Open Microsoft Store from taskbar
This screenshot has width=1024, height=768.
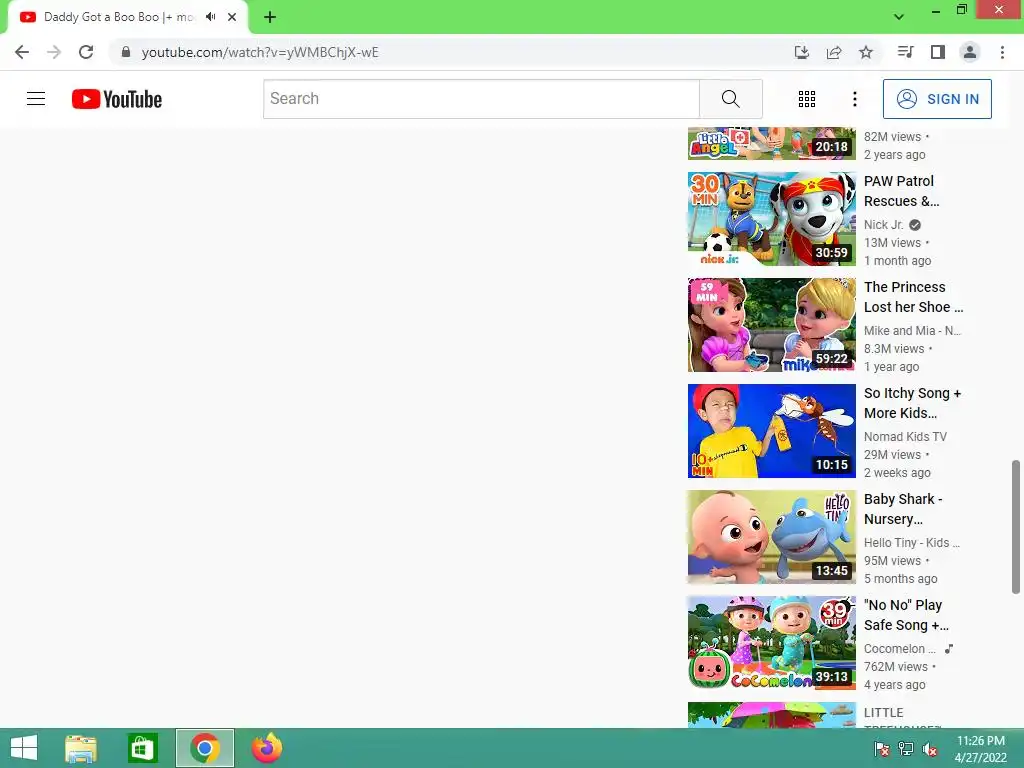[142, 748]
